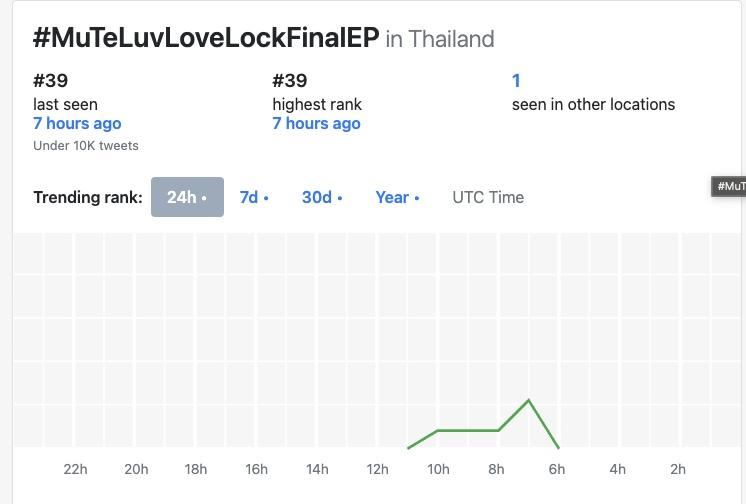Click the start of the green rank line
This screenshot has height=504, width=746.
point(409,447)
